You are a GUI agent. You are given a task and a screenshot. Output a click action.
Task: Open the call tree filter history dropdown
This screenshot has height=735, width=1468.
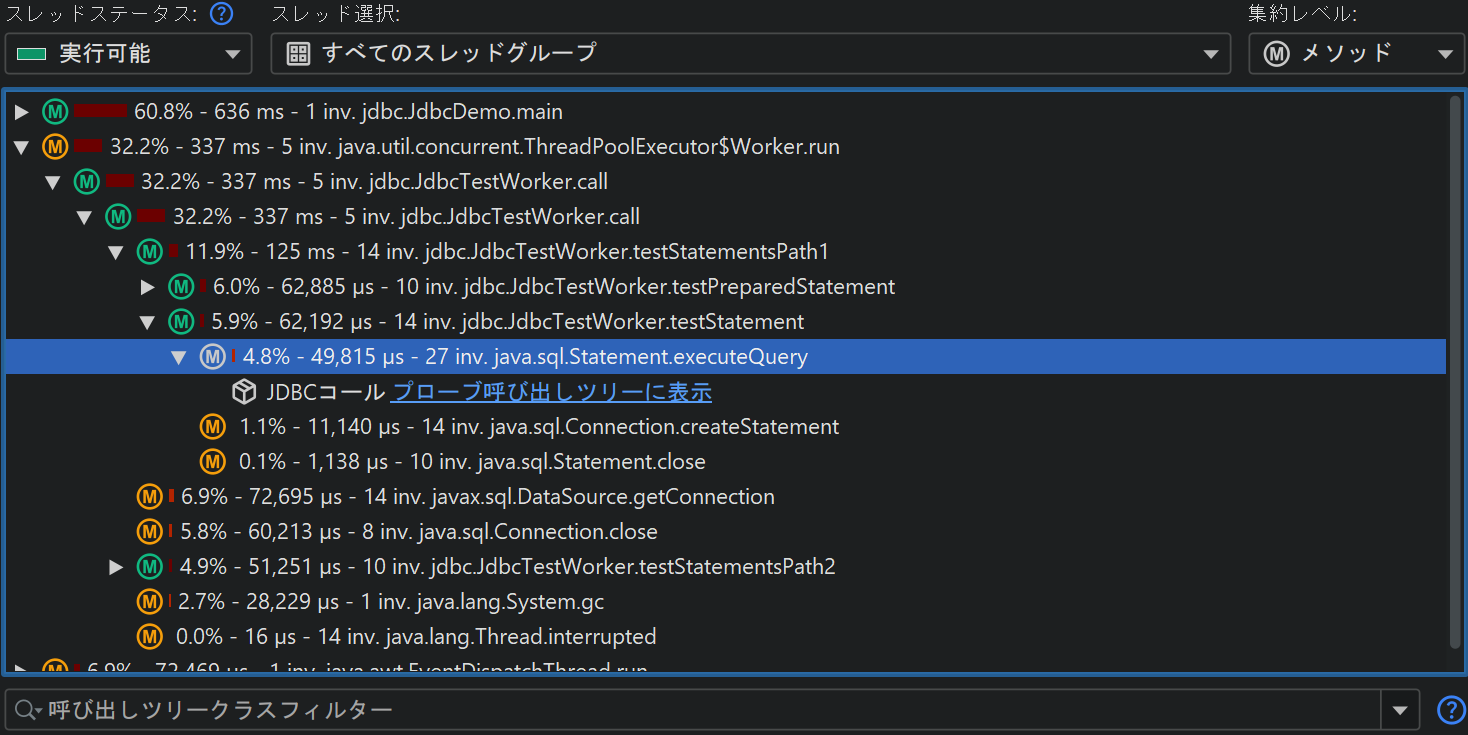tap(1399, 710)
